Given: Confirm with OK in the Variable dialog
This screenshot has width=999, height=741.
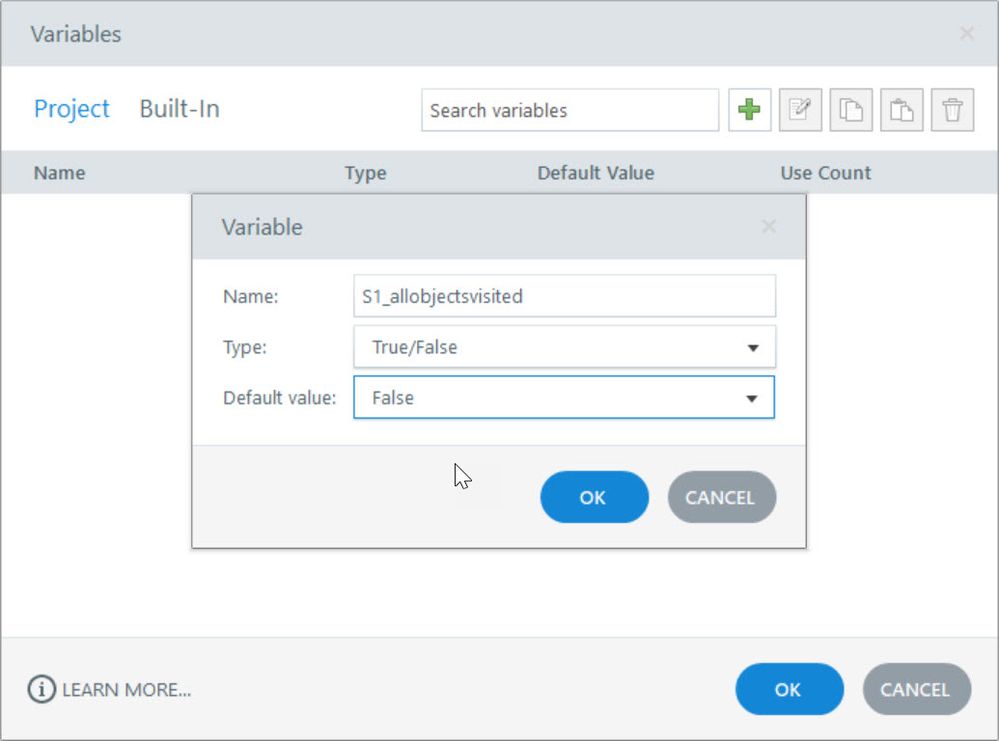Looking at the screenshot, I should coord(593,497).
